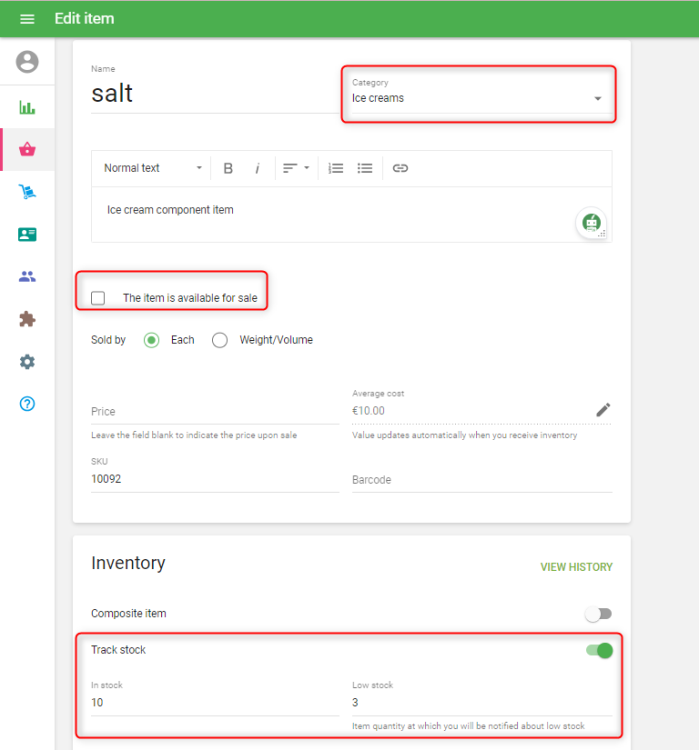
Task: Click the pencil icon to edit average cost
Action: click(x=603, y=409)
